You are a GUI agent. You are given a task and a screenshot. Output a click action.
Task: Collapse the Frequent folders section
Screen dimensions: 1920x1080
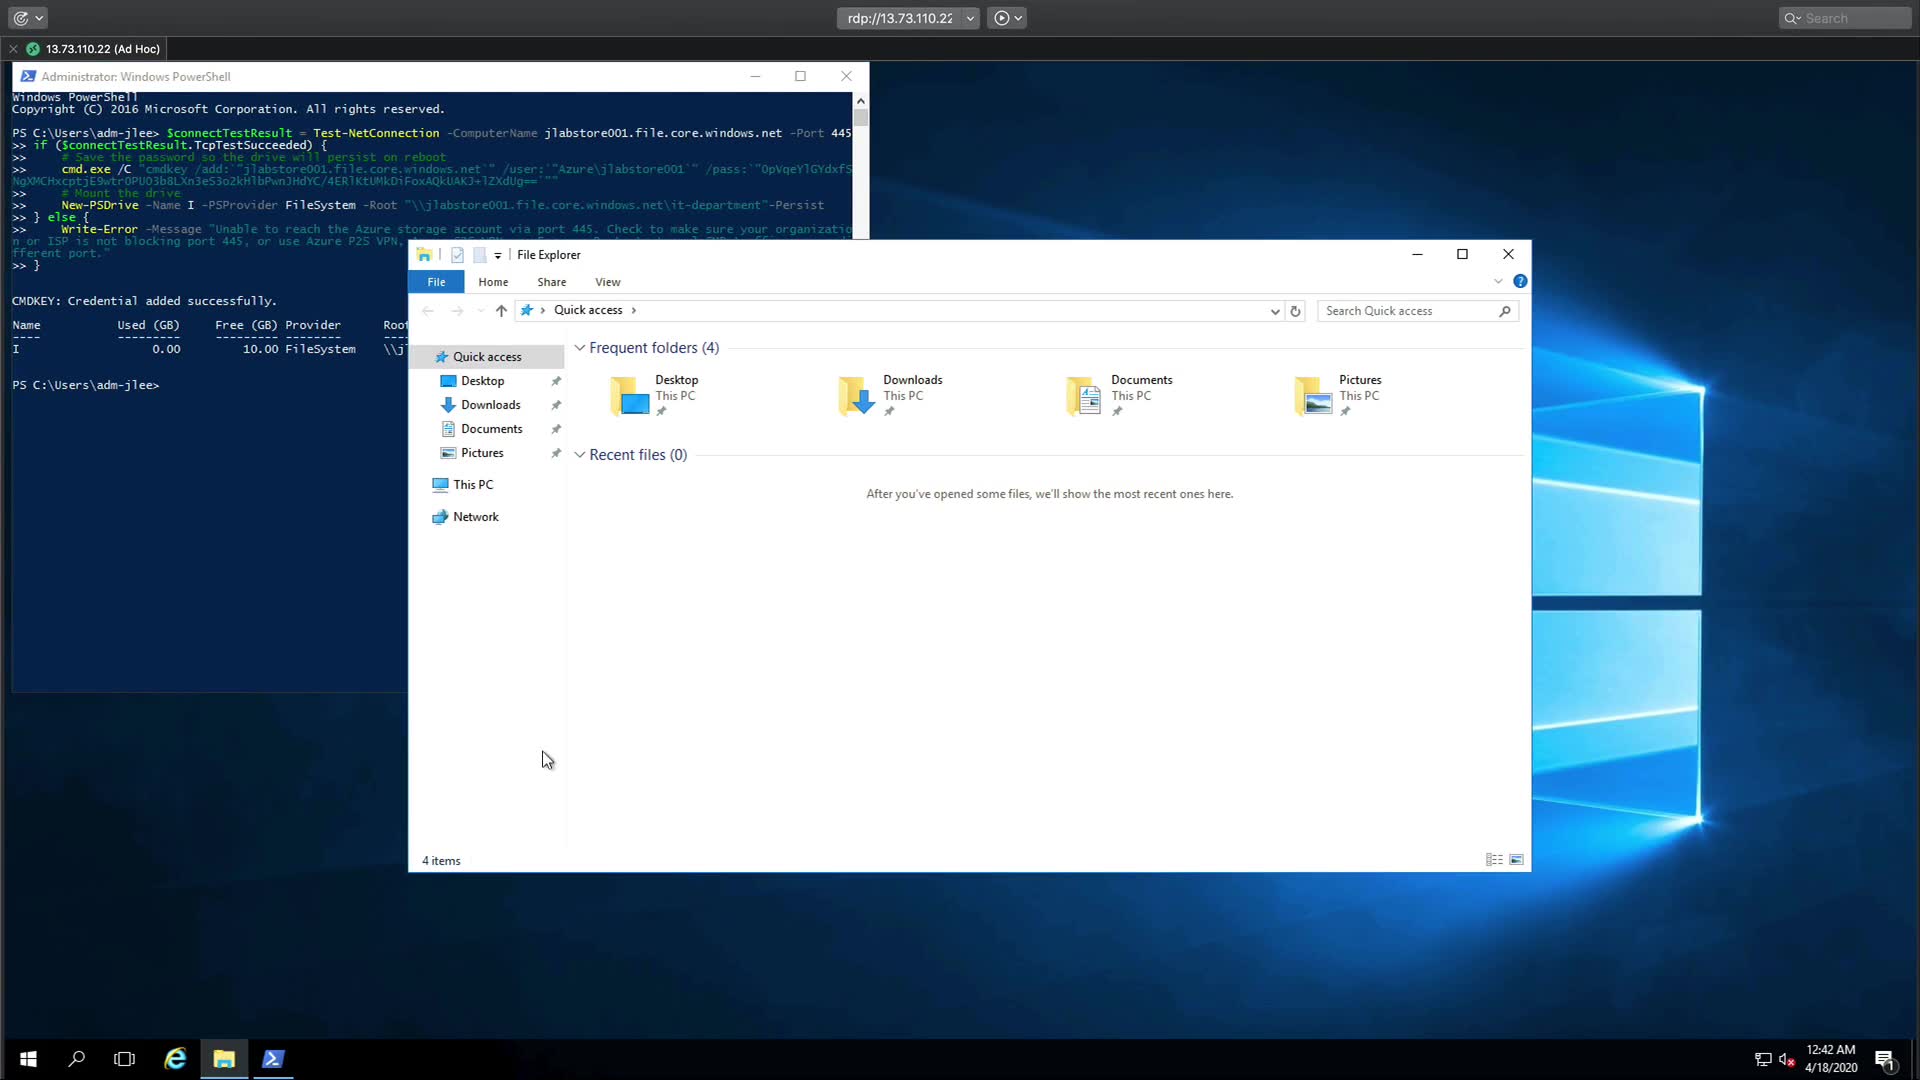(579, 348)
